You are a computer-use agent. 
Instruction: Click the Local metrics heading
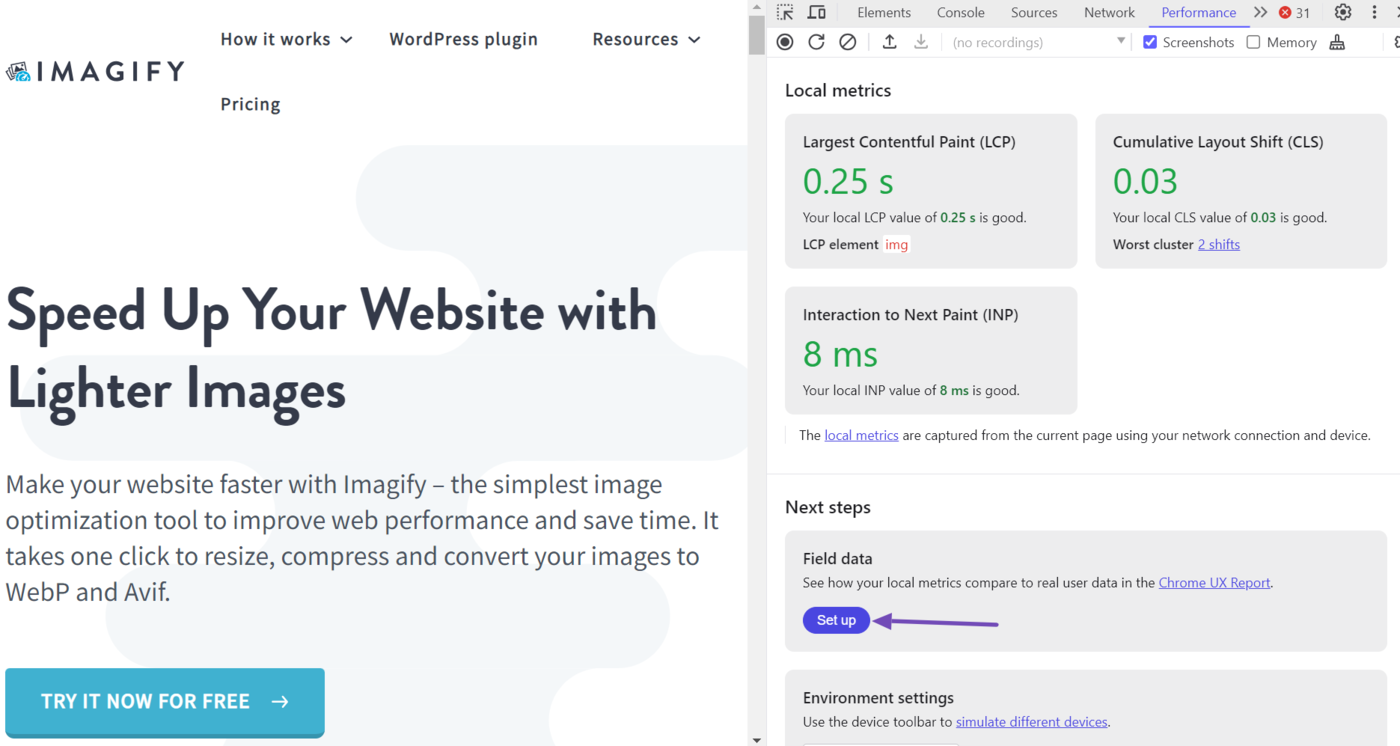click(838, 90)
